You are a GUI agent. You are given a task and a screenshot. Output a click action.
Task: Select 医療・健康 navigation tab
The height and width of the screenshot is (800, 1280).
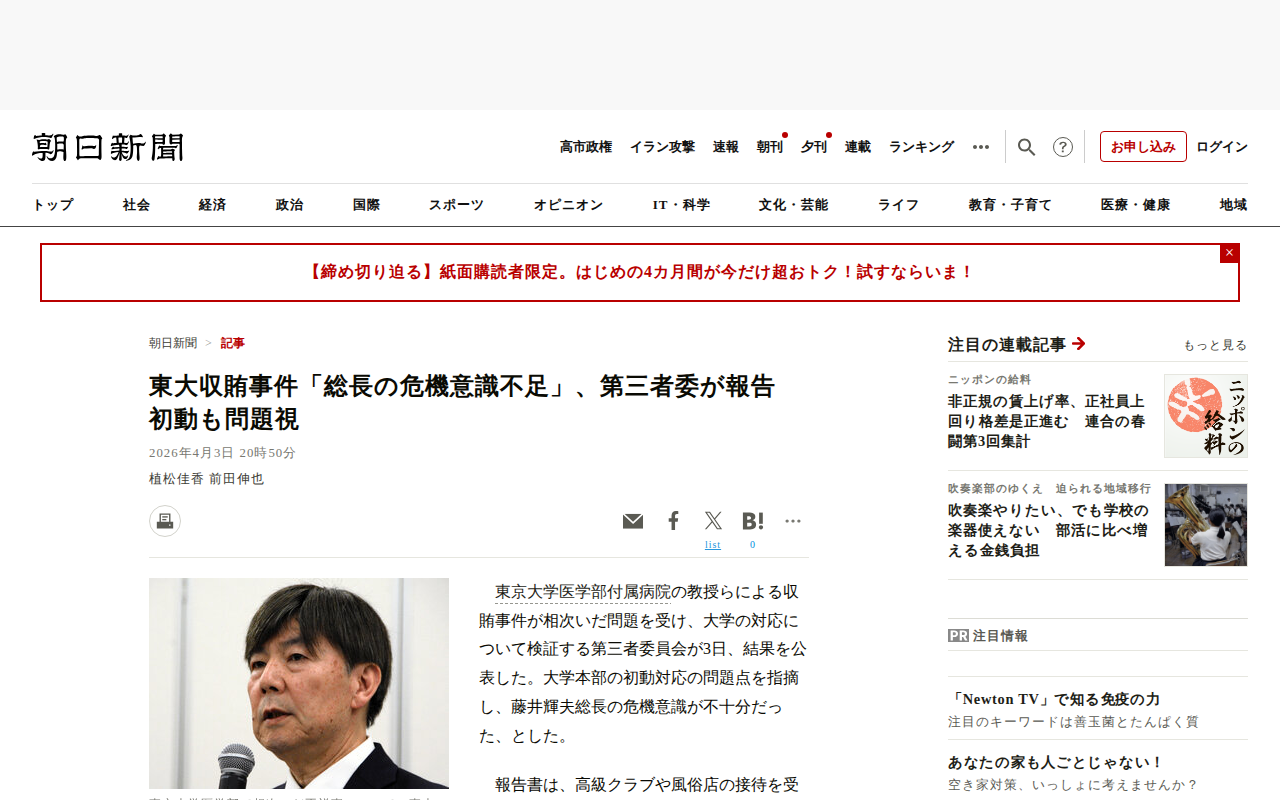[1135, 205]
